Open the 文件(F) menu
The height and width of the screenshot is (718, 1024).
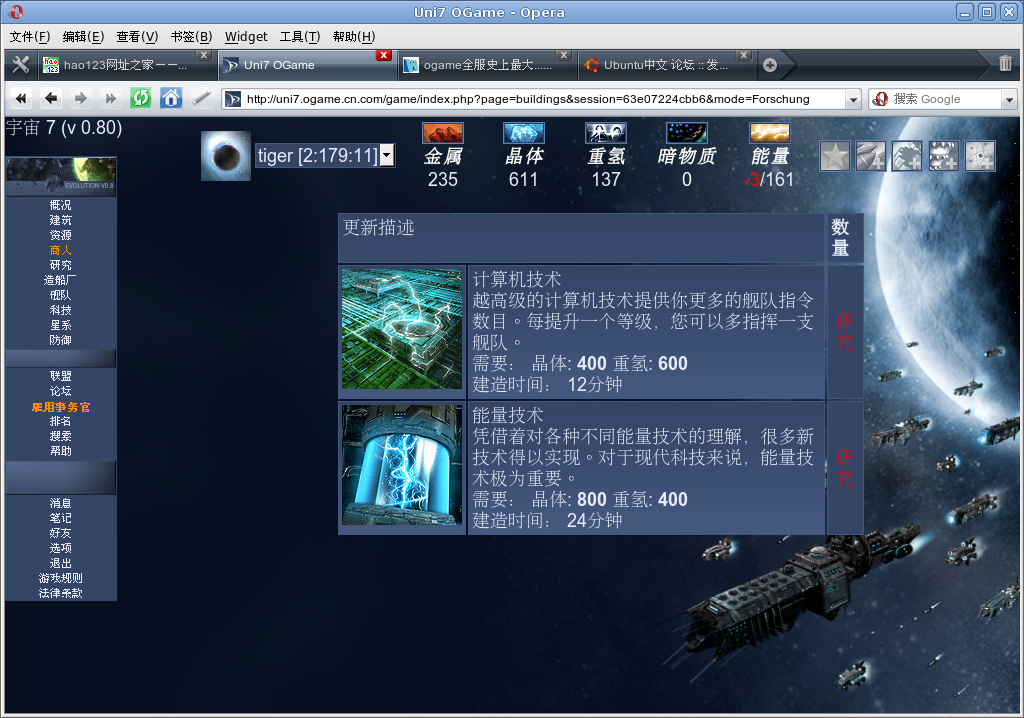click(x=29, y=37)
